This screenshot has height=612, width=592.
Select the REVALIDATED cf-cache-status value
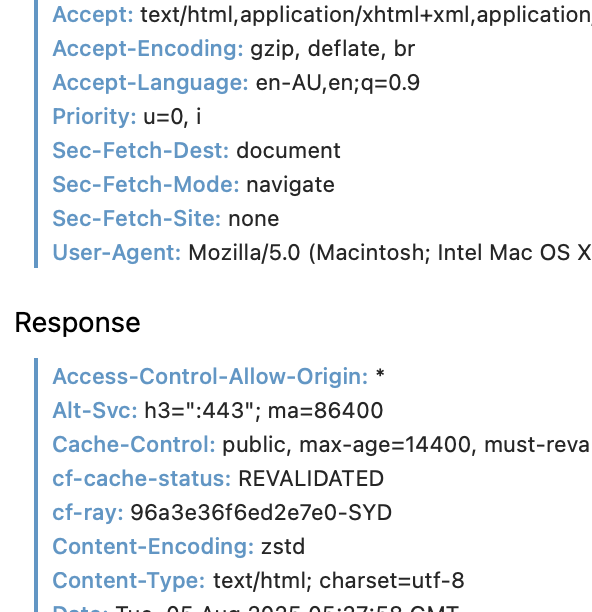(311, 479)
